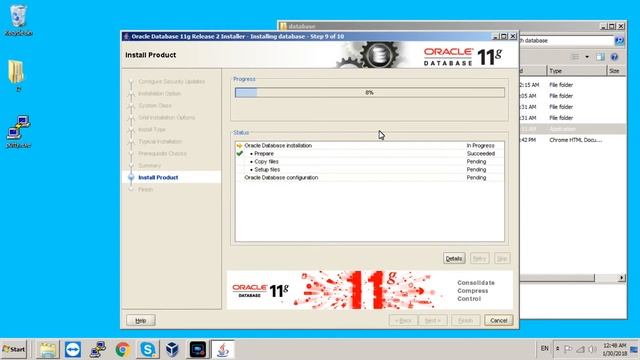
Task: Select Prerequisite Checks step in sidebar
Action: click(x=162, y=153)
